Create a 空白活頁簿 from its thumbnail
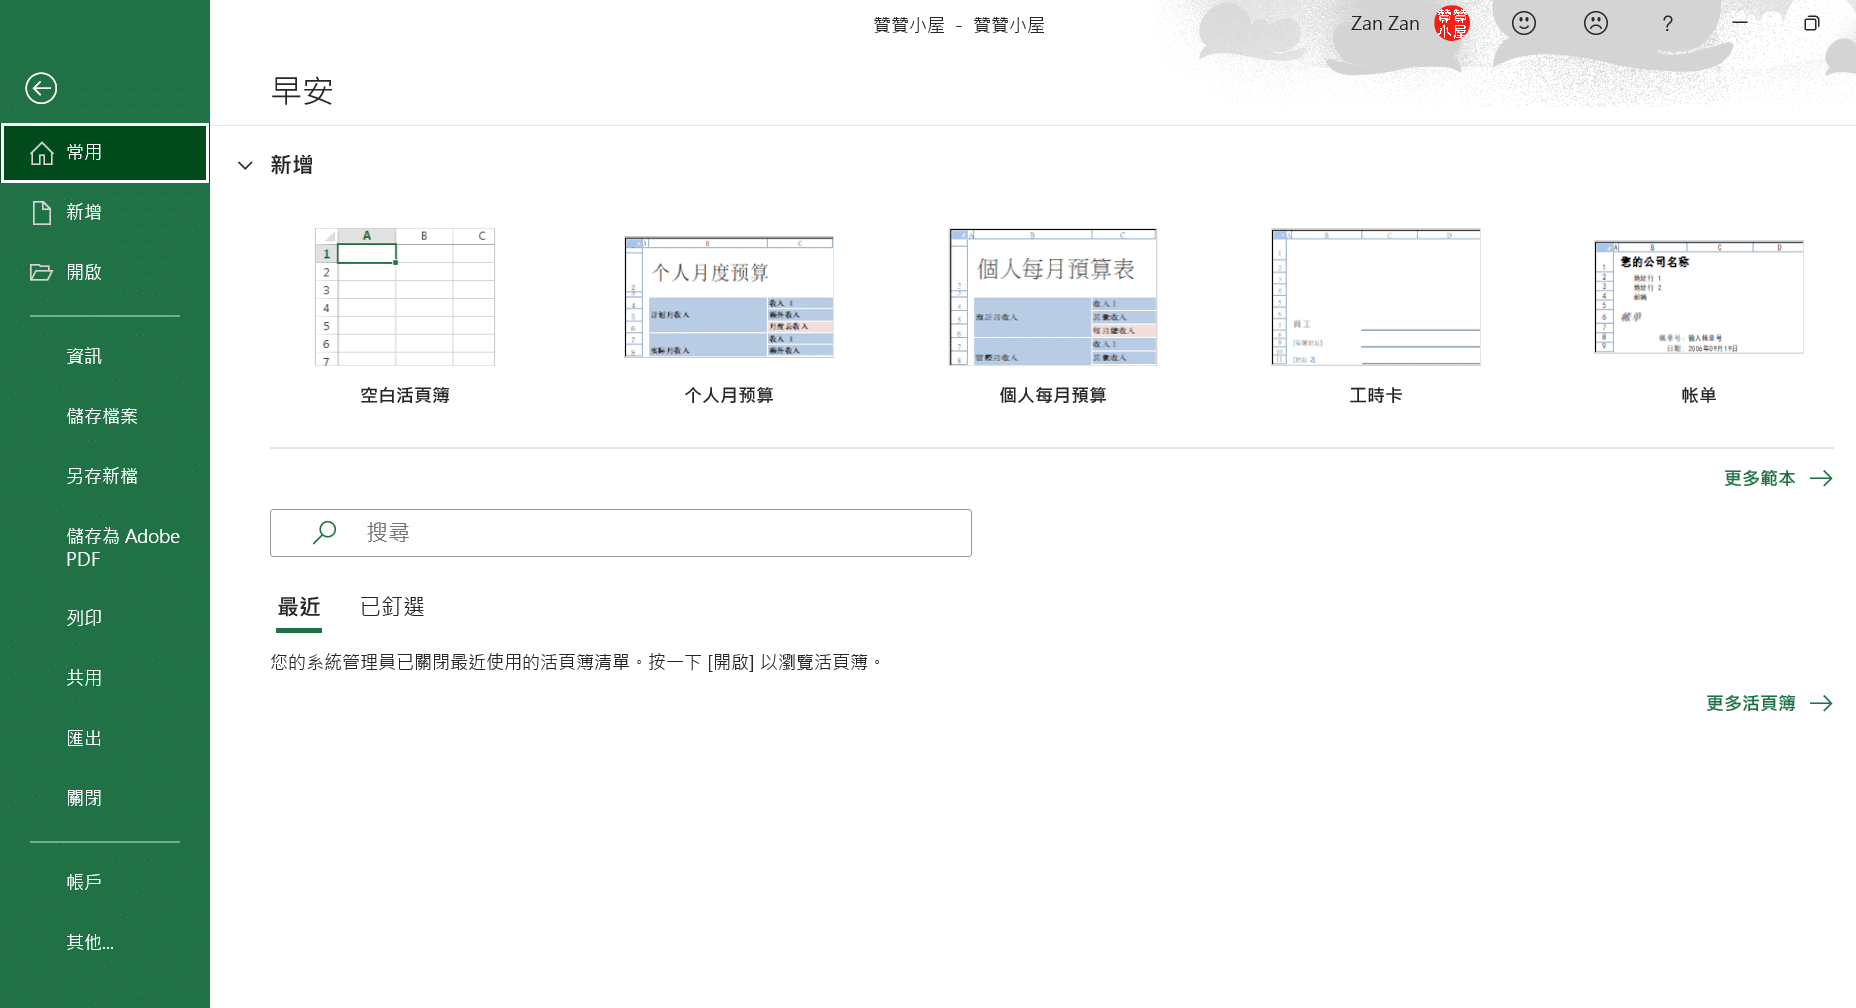 [x=405, y=297]
